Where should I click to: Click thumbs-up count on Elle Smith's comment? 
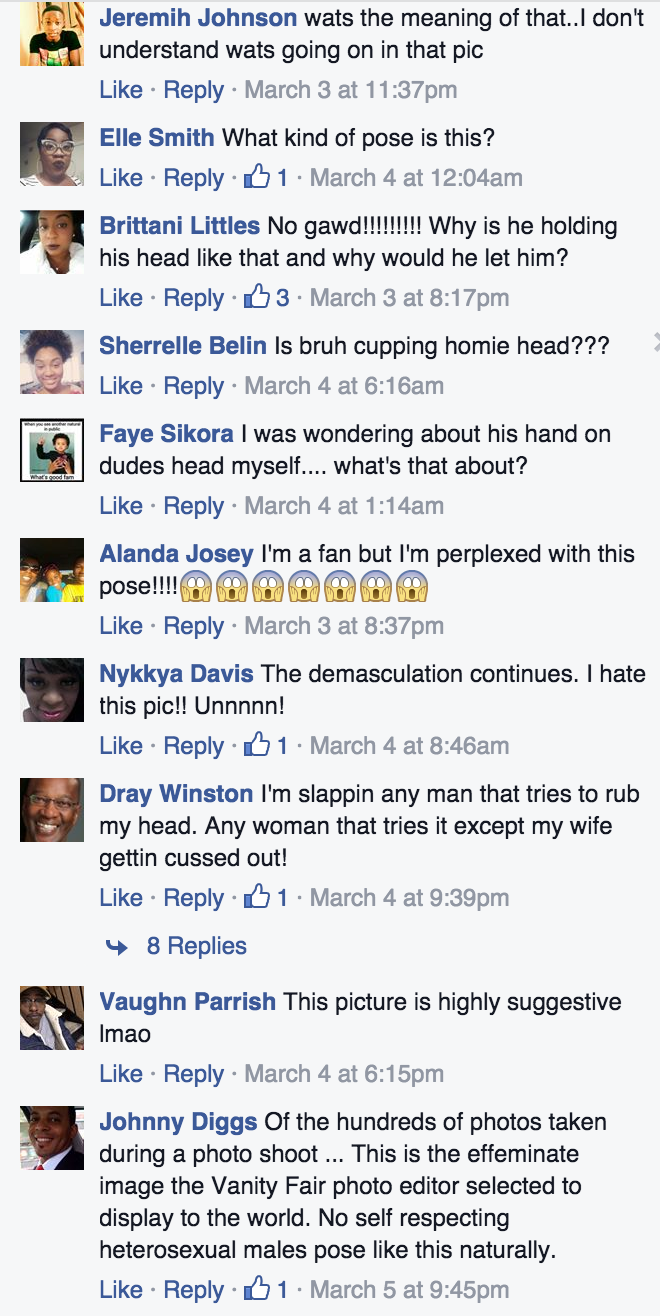click(x=282, y=178)
